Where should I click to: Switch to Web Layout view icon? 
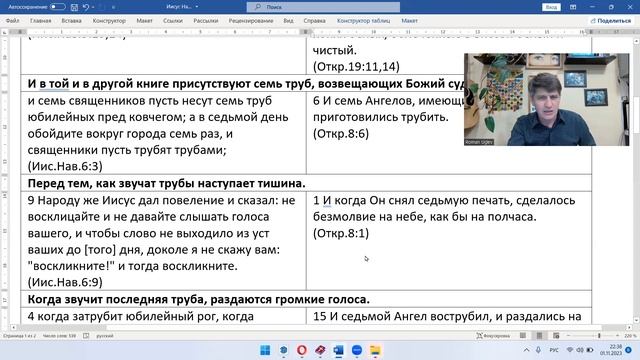coord(556,336)
